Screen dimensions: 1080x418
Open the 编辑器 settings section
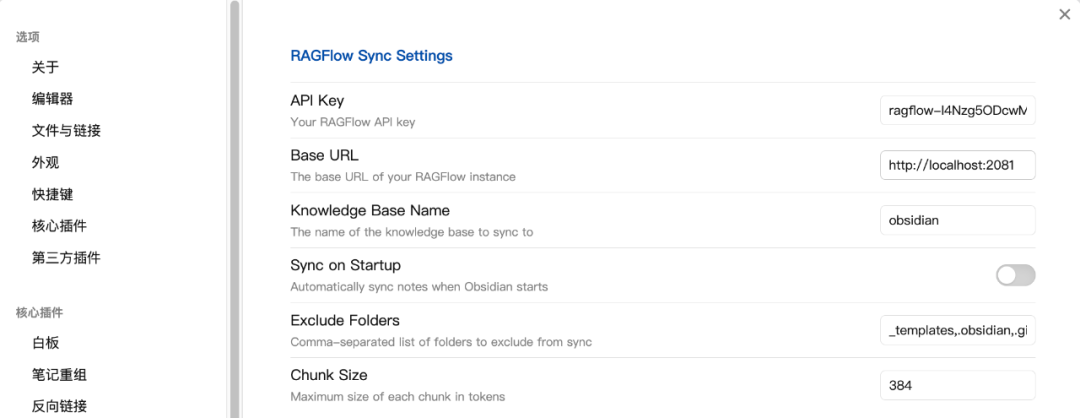coord(52,99)
